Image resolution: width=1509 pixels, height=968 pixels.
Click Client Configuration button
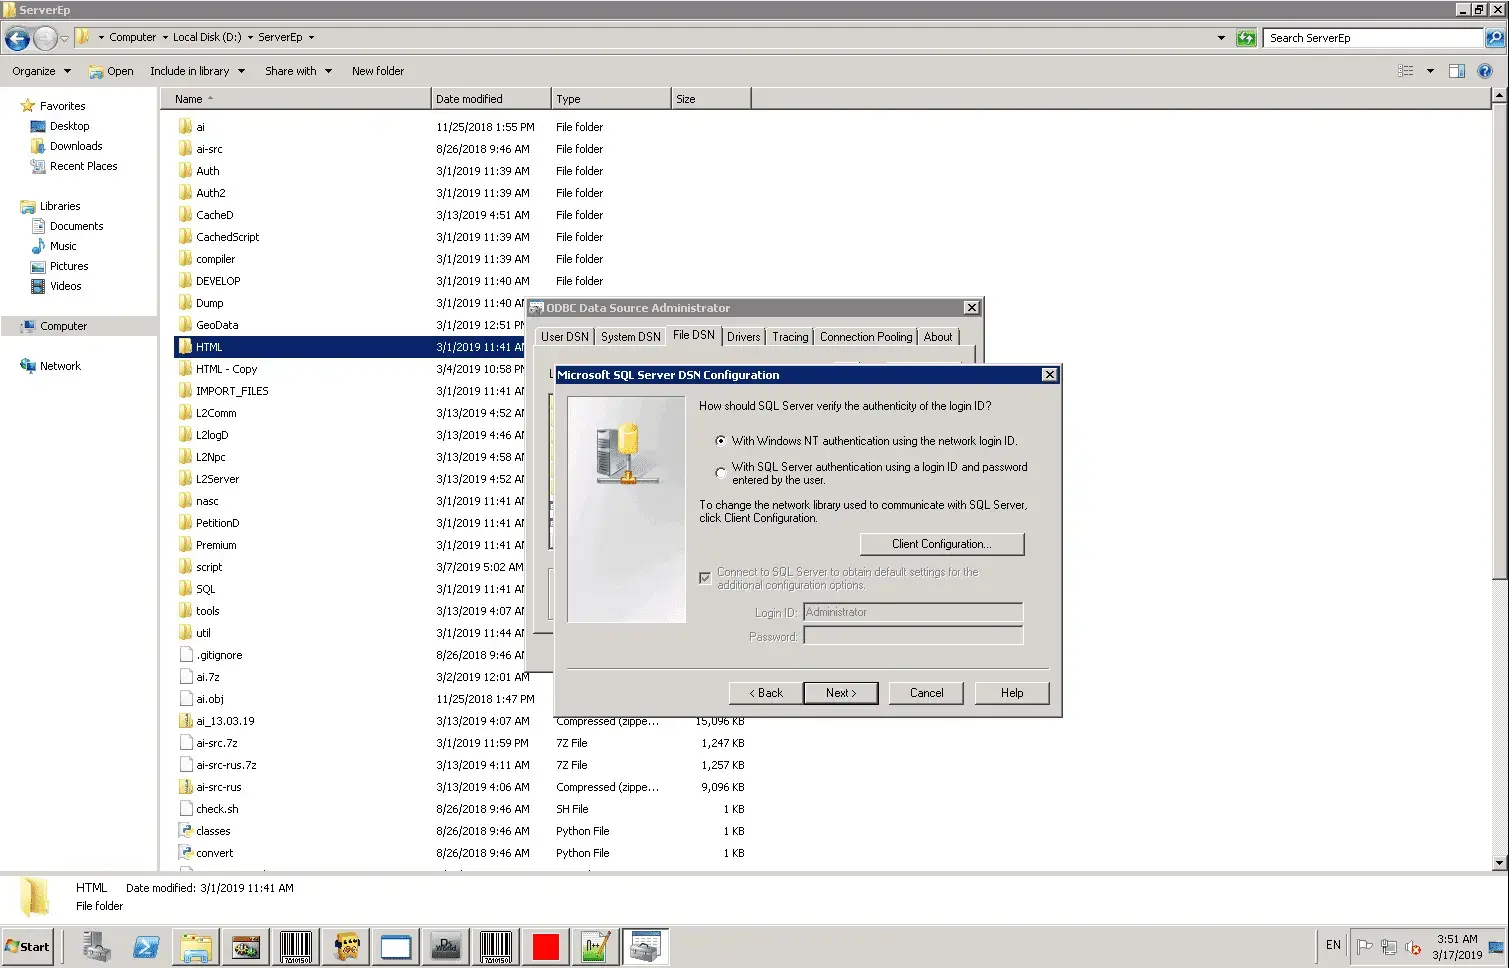tap(942, 544)
